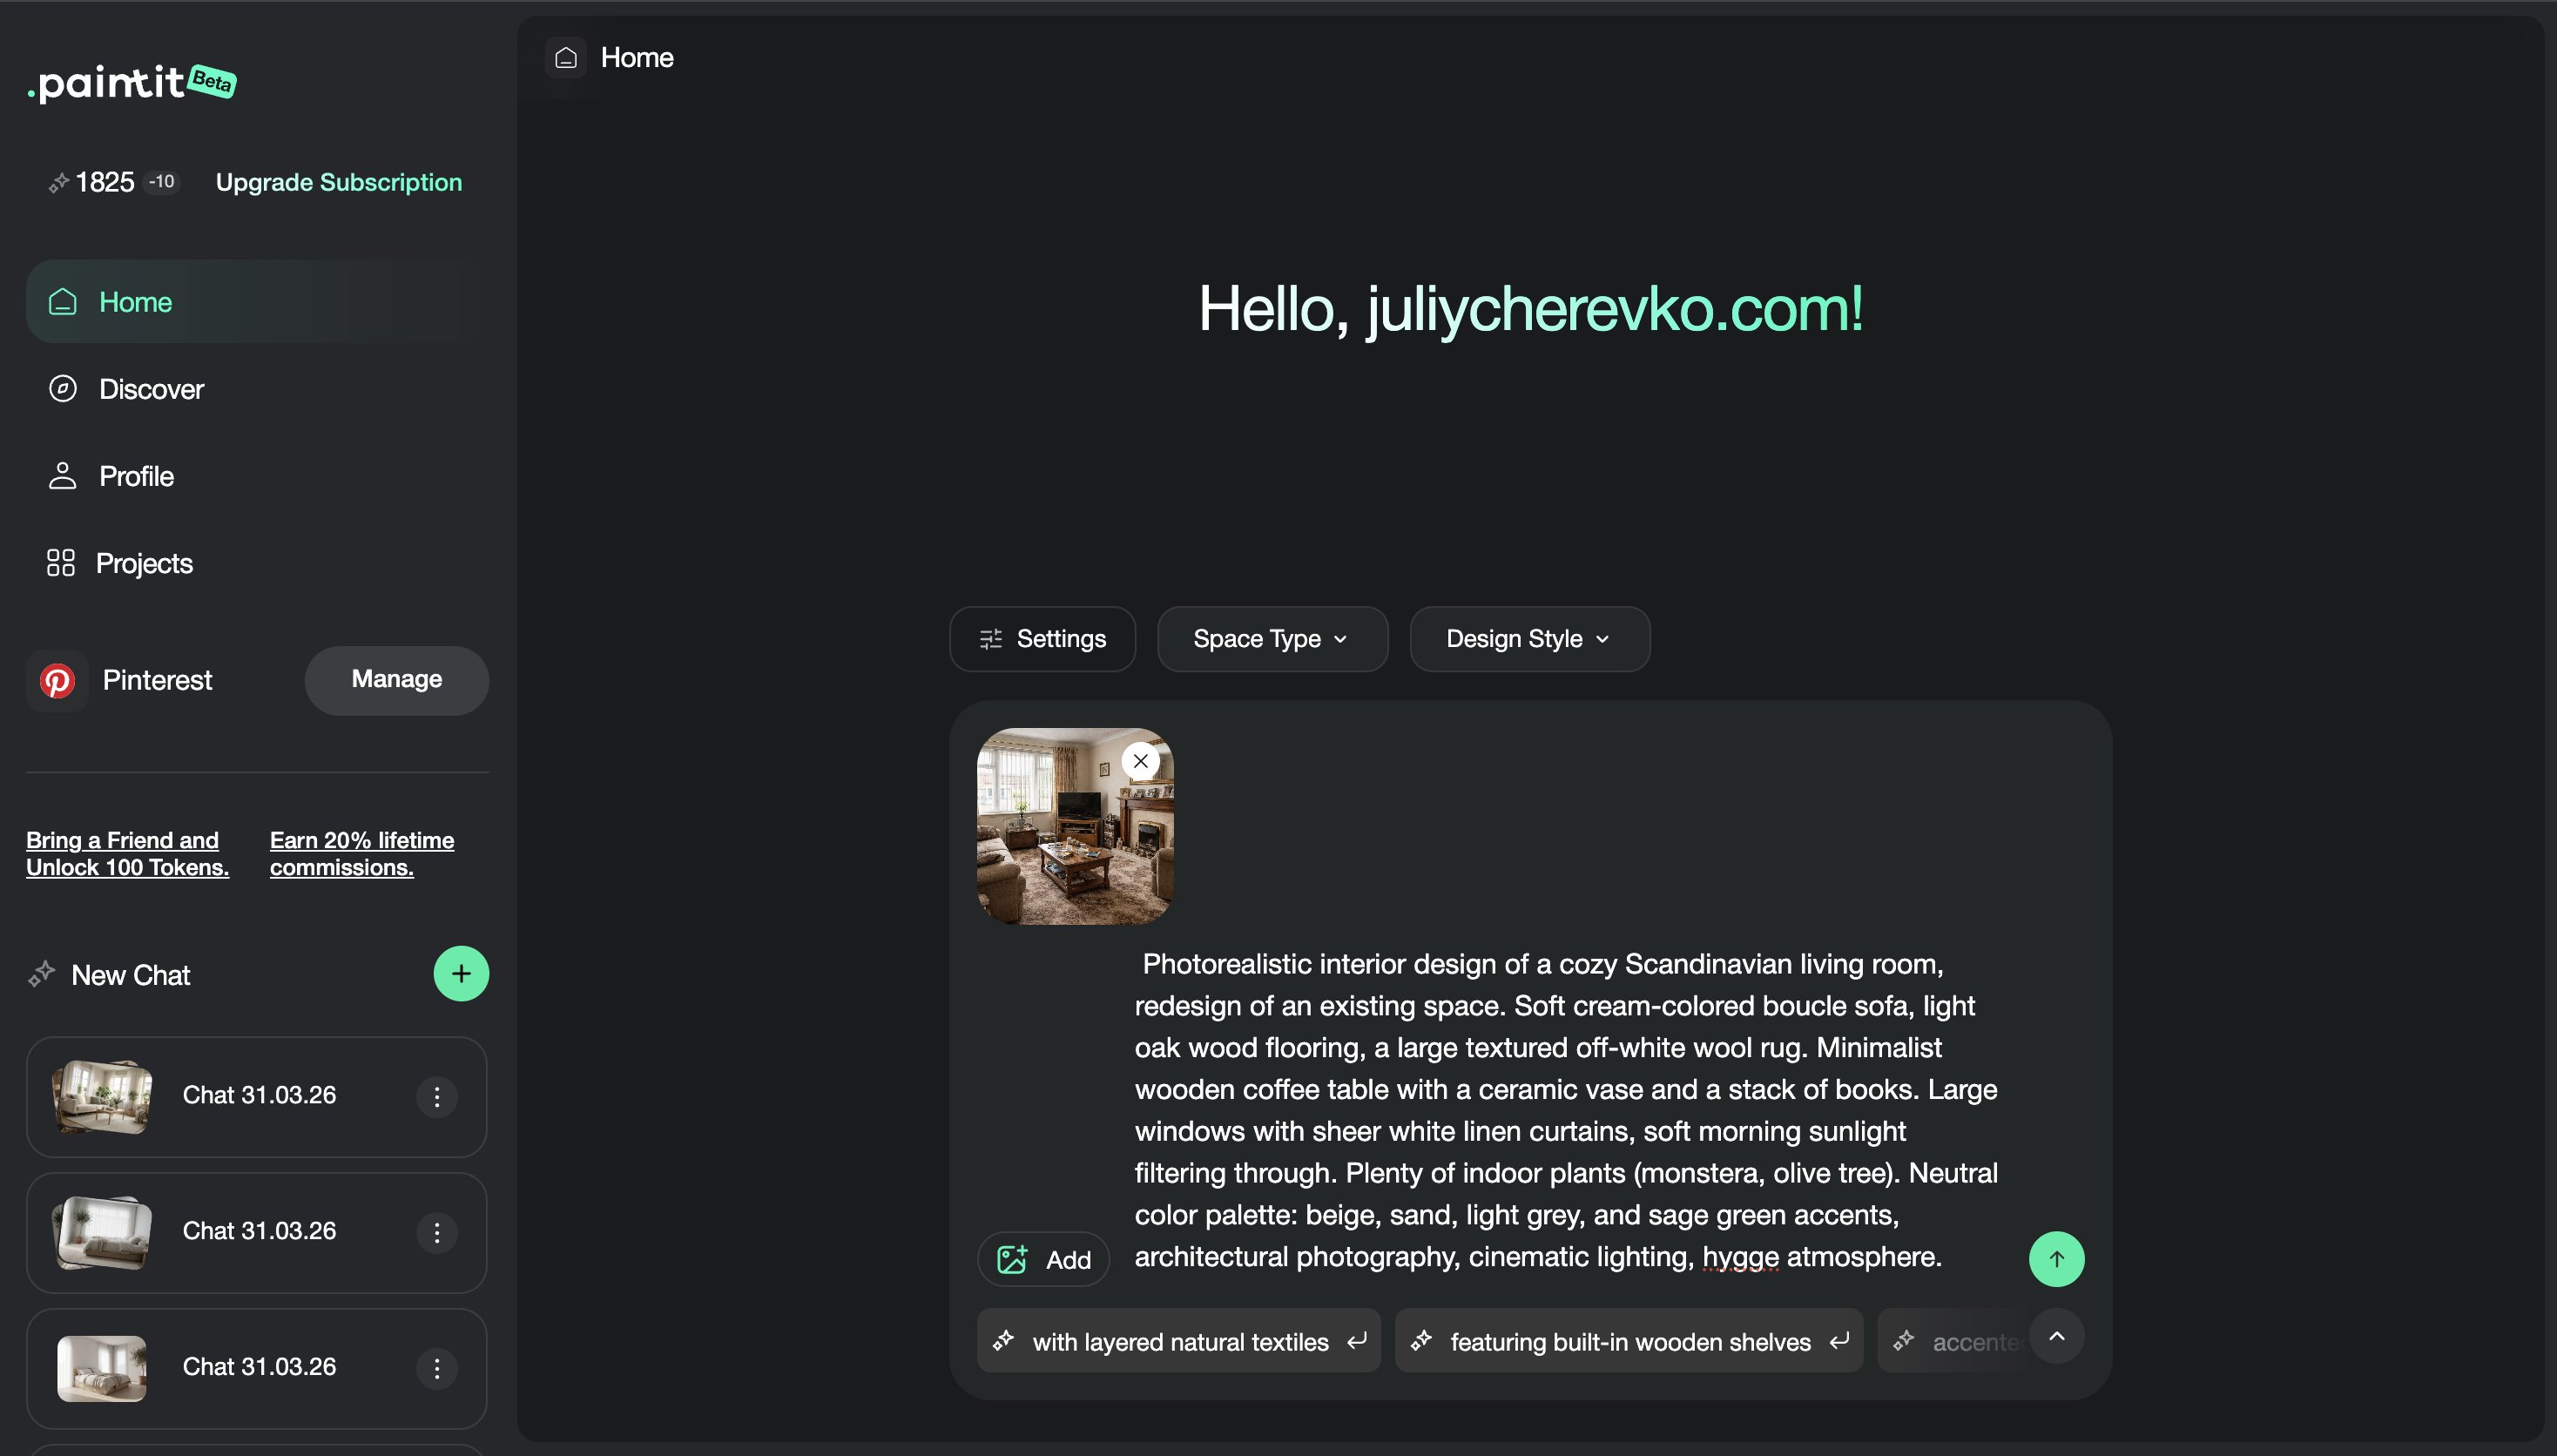Expand the Design Style dropdown
Image resolution: width=2557 pixels, height=1456 pixels.
pyautogui.click(x=1528, y=639)
